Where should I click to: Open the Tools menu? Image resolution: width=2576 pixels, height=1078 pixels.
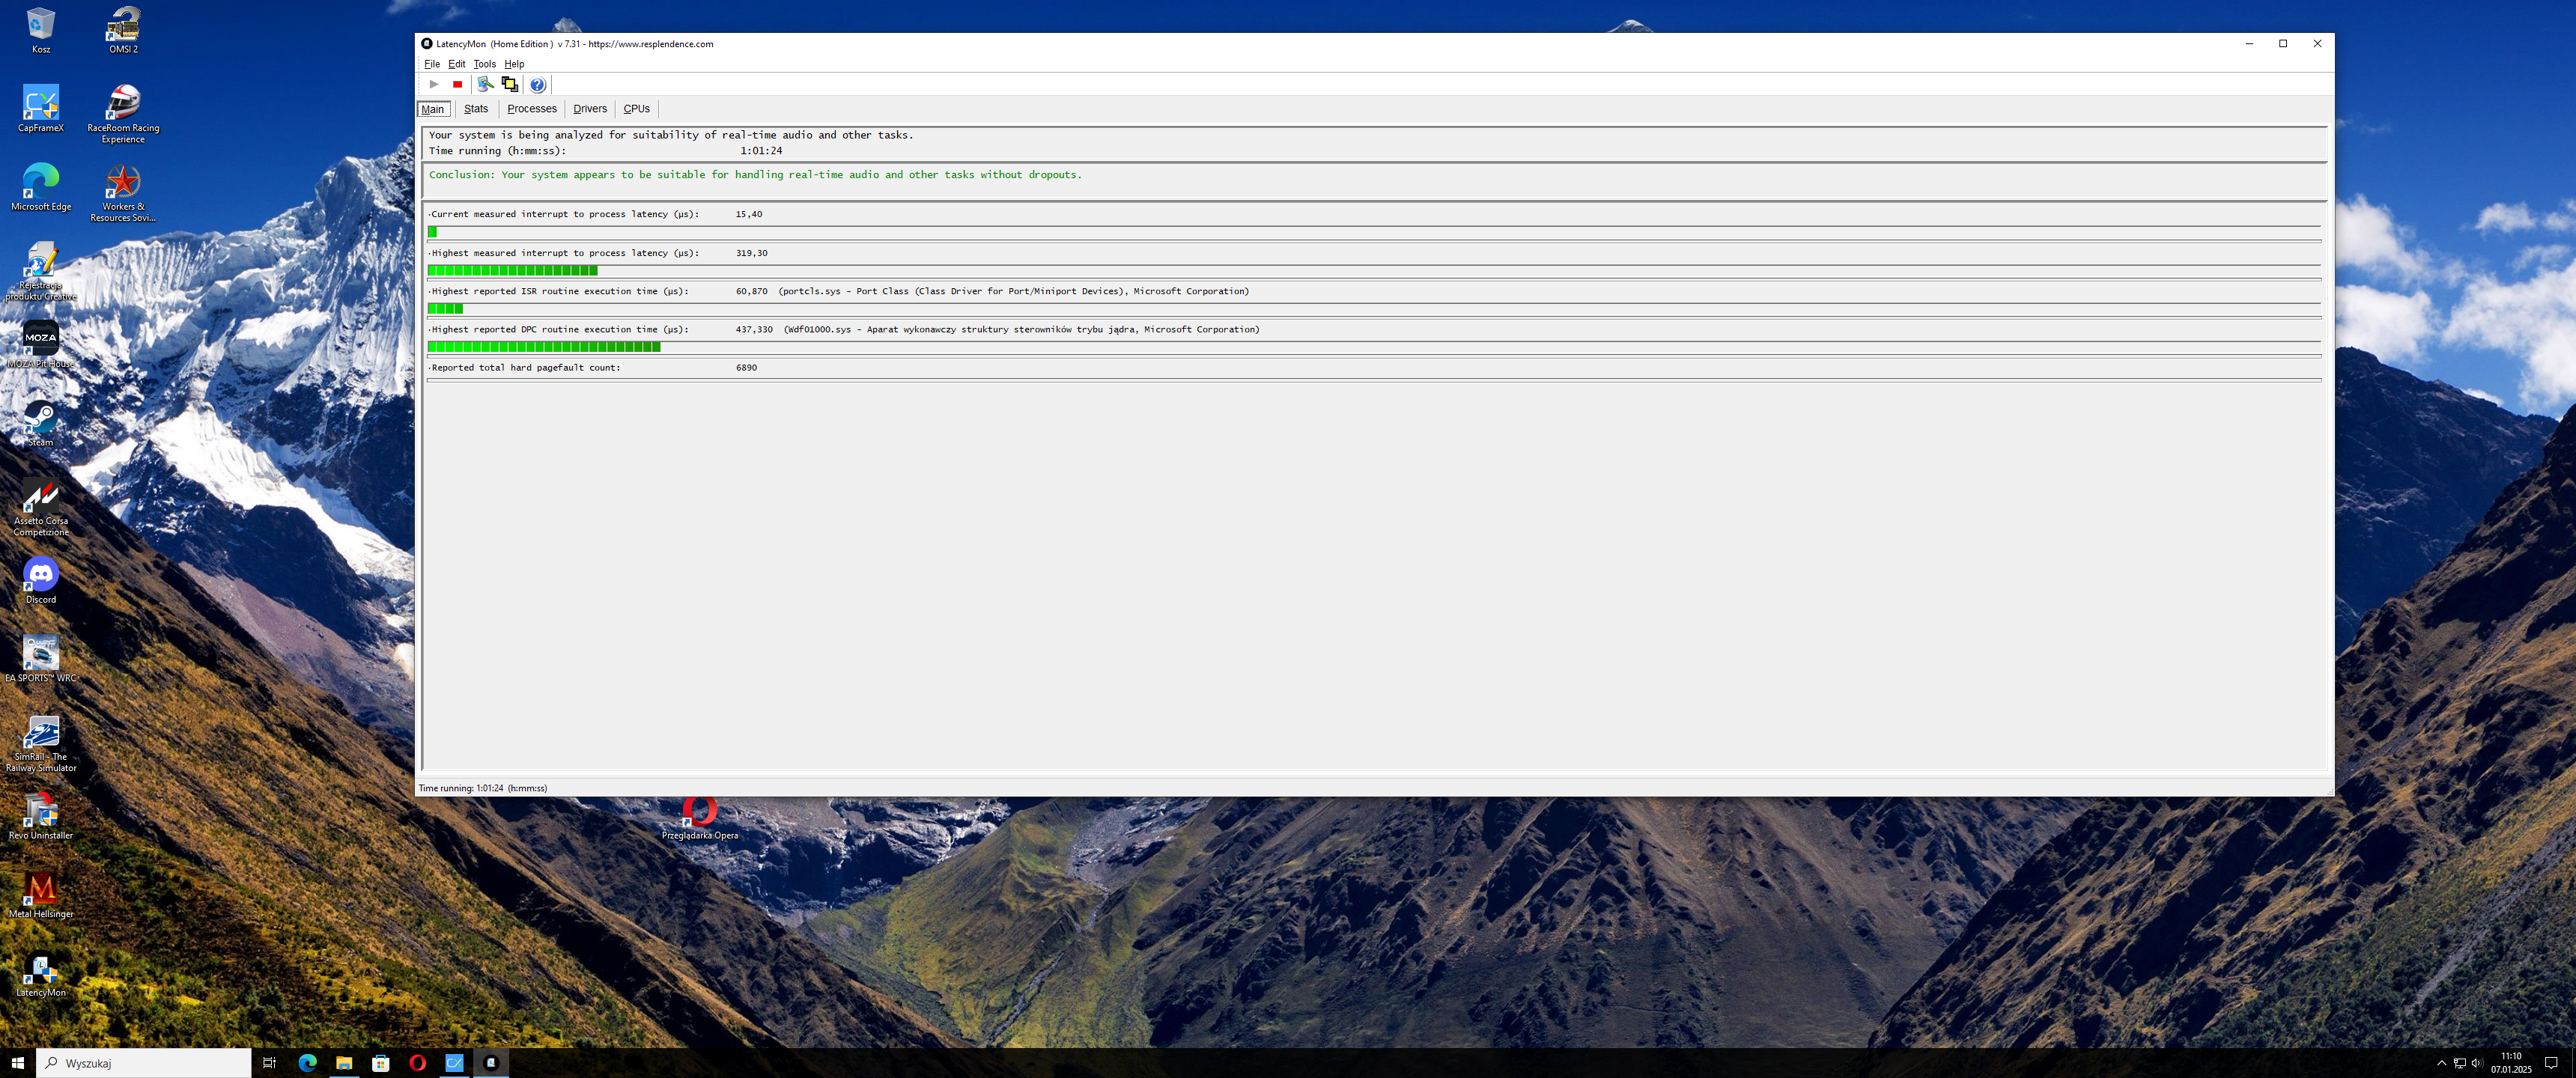coord(484,64)
